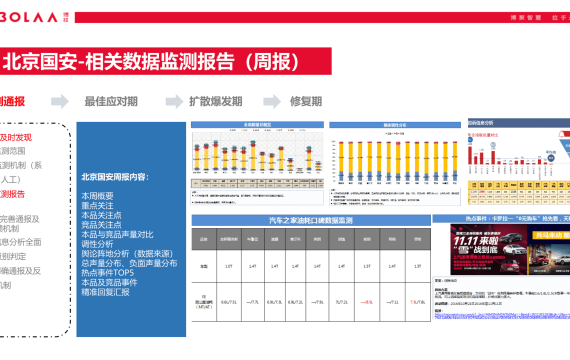The image size is (570, 360).
Task: Click 精准回复汇报 in the blue panel
Action: coord(105,292)
